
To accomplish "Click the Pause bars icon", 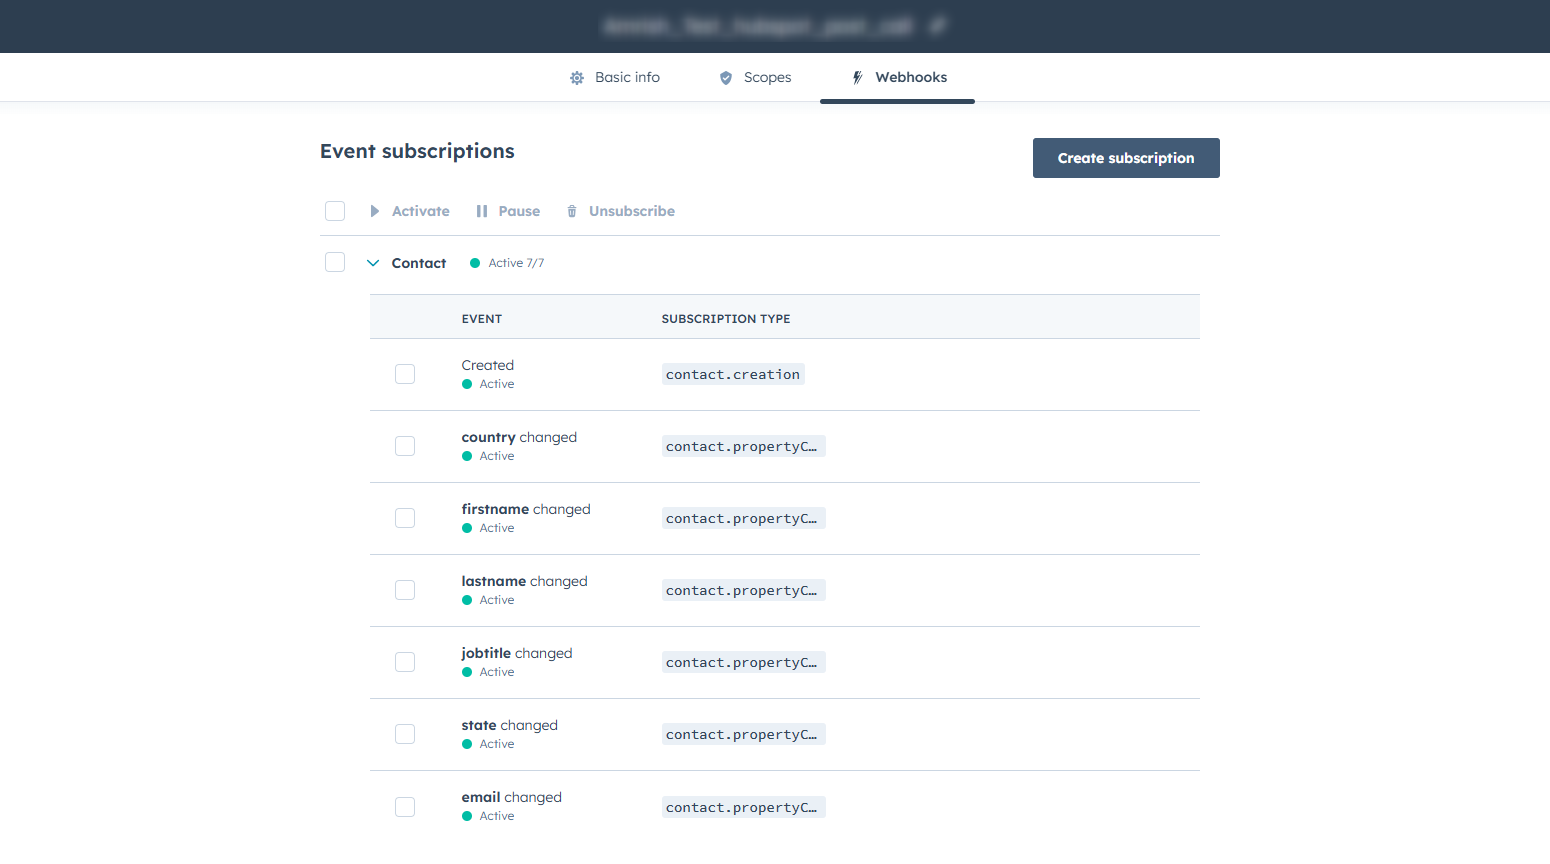I will [x=482, y=211].
